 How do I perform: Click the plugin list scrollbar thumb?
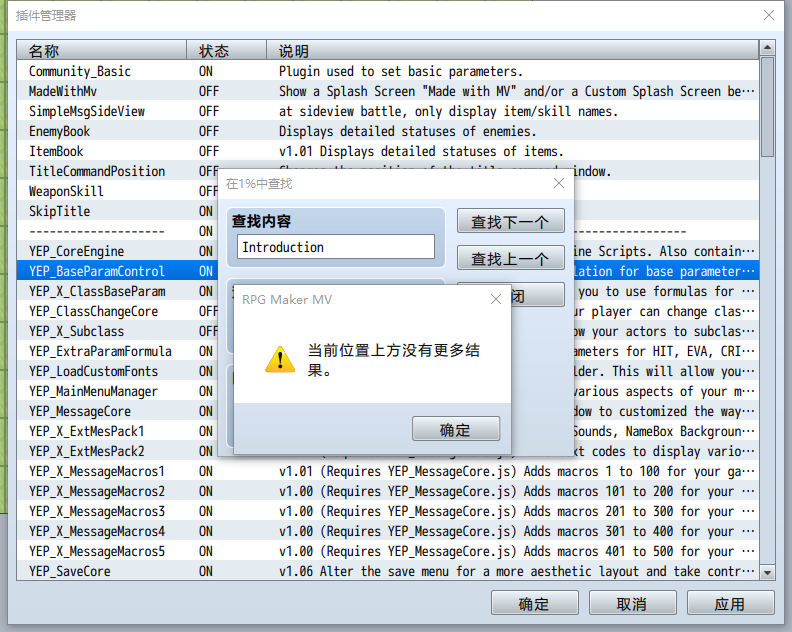pyautogui.click(x=767, y=107)
